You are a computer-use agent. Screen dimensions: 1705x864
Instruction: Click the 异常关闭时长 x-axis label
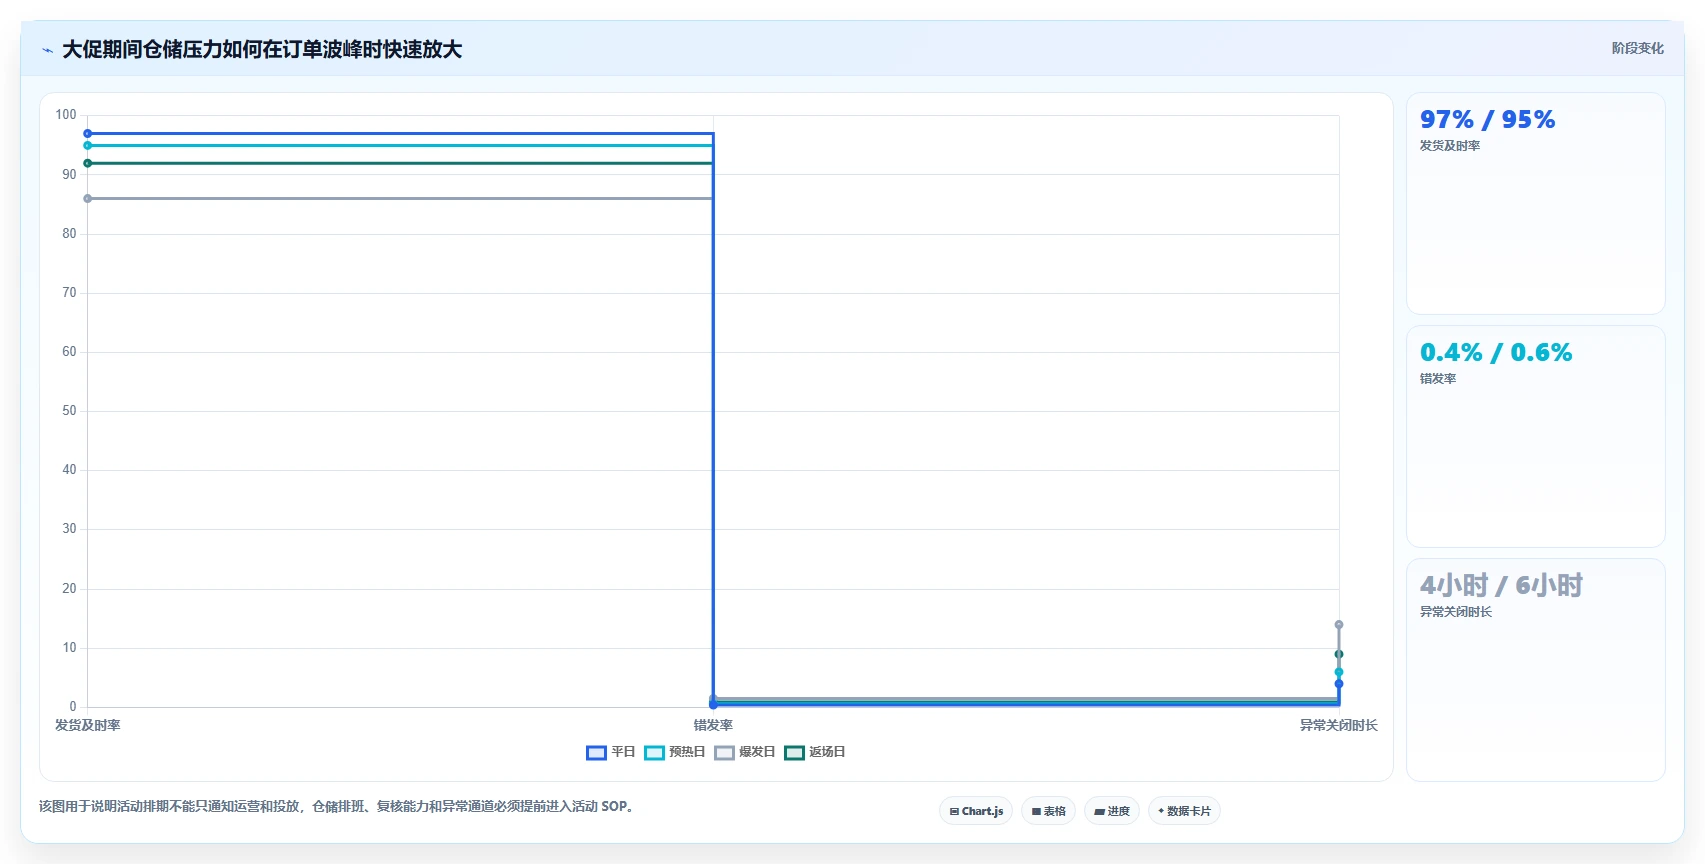pyautogui.click(x=1339, y=725)
